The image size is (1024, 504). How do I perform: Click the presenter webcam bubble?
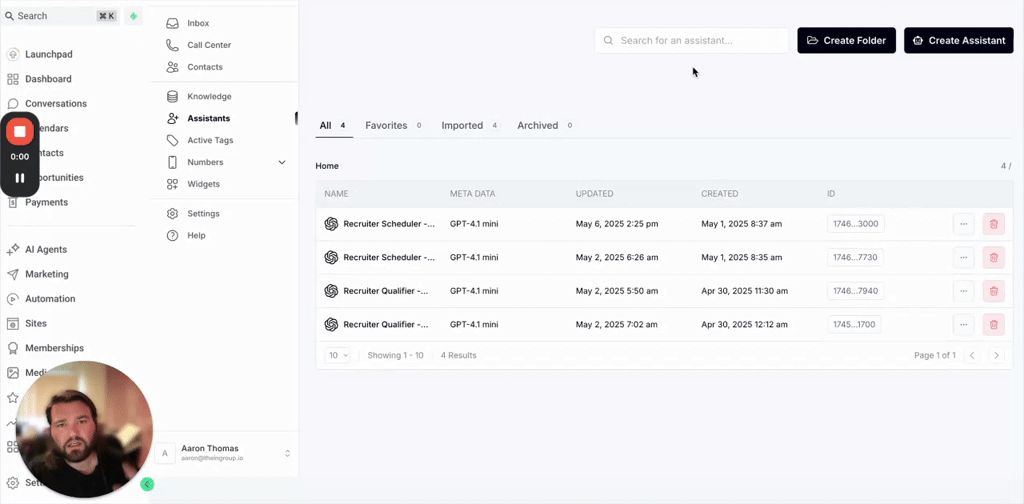pyautogui.click(x=84, y=429)
